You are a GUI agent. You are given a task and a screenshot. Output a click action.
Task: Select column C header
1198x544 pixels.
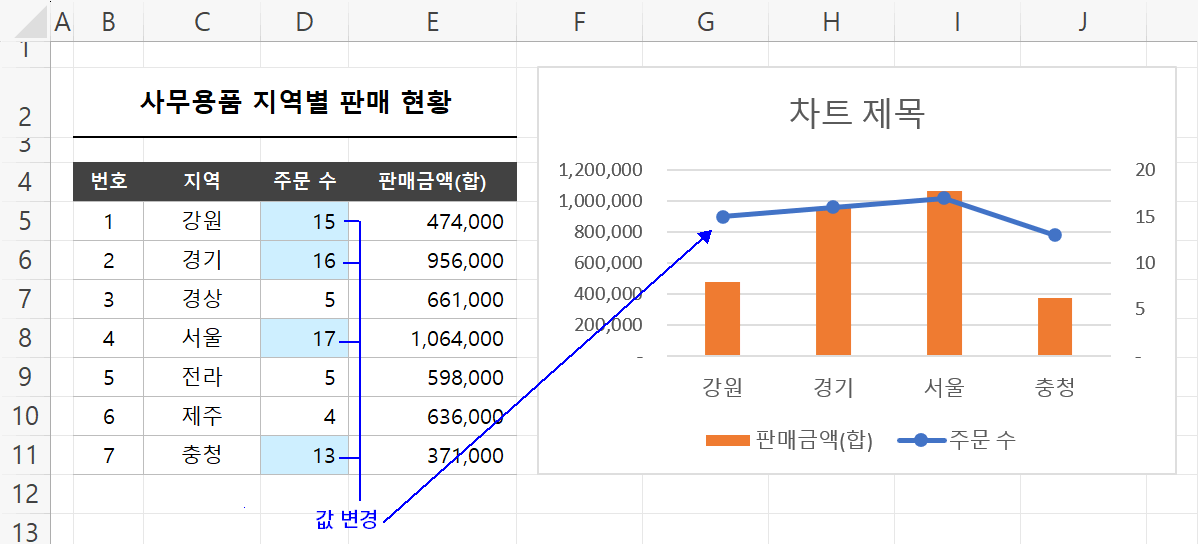pos(202,23)
